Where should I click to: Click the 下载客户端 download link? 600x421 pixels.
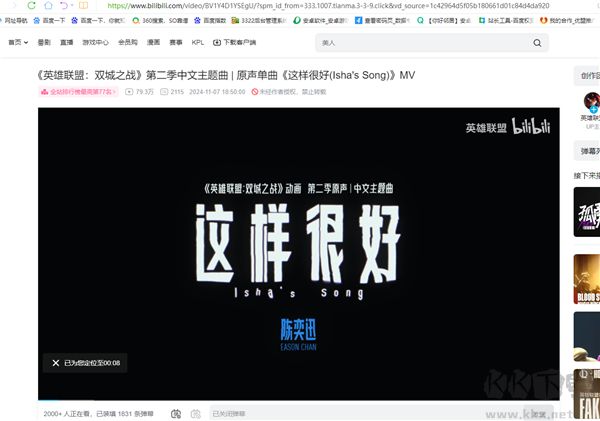click(x=234, y=42)
